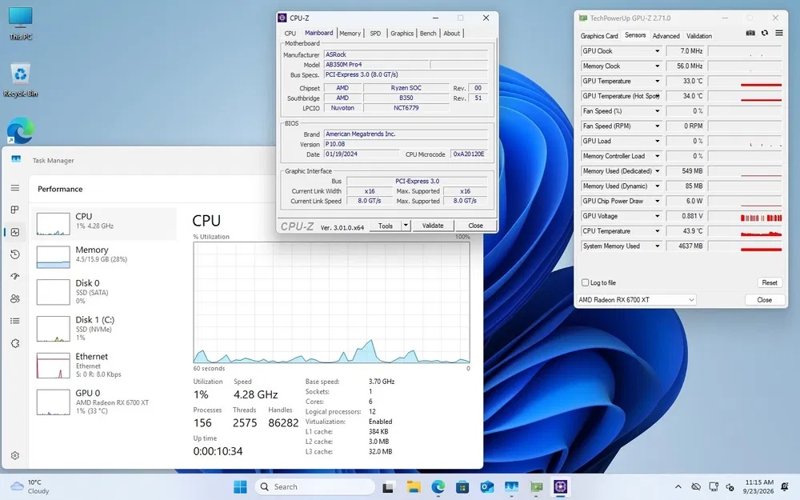The width and height of the screenshot is (800, 500).
Task: Expand System Memory Used sensor dropdown
Action: tap(657, 246)
